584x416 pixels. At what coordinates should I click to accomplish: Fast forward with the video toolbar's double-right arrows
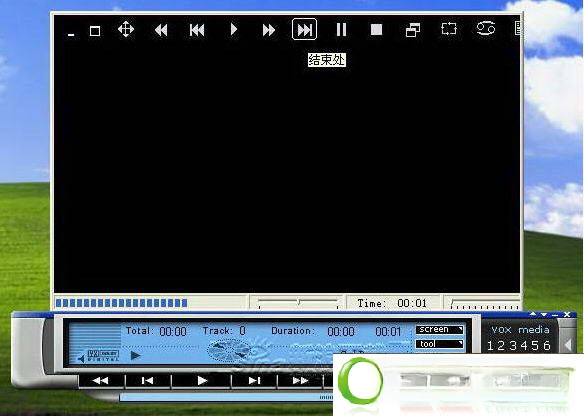point(269,30)
